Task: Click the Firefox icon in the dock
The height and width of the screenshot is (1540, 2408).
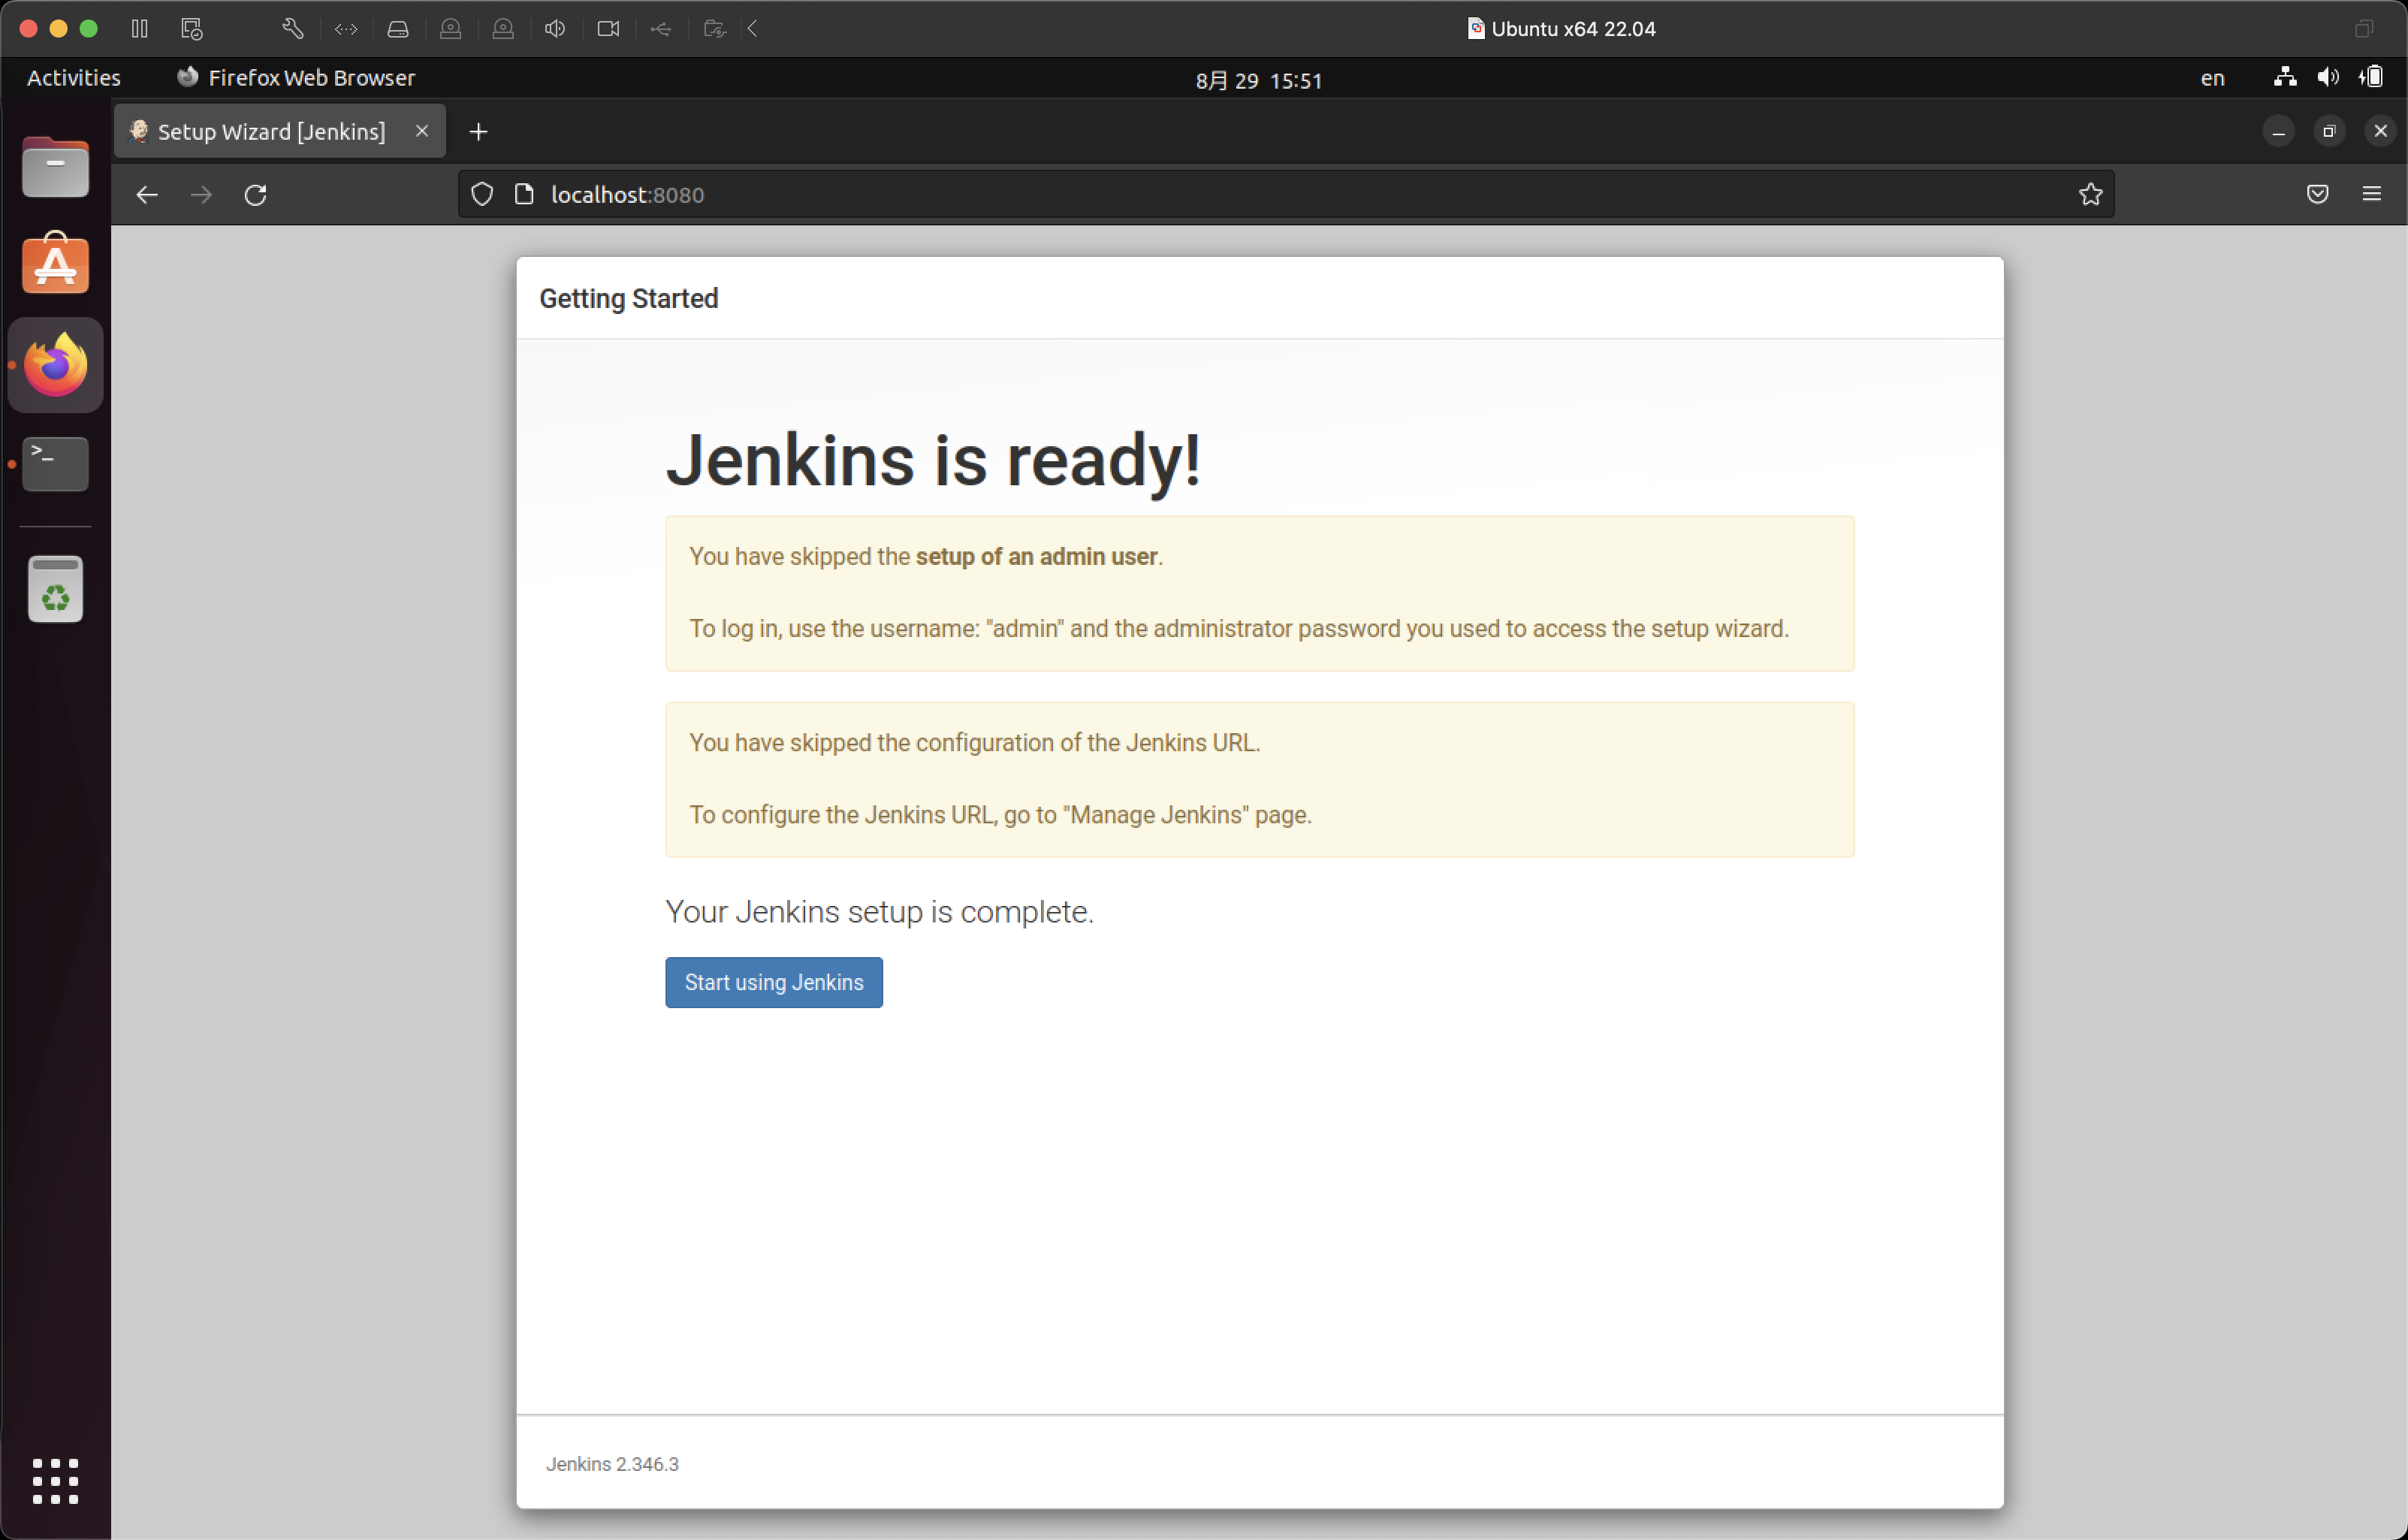Action: click(x=55, y=364)
